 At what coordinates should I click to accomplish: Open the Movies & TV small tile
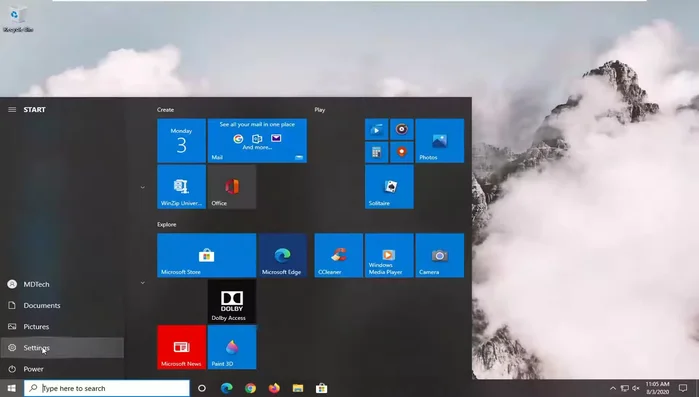(x=377, y=130)
